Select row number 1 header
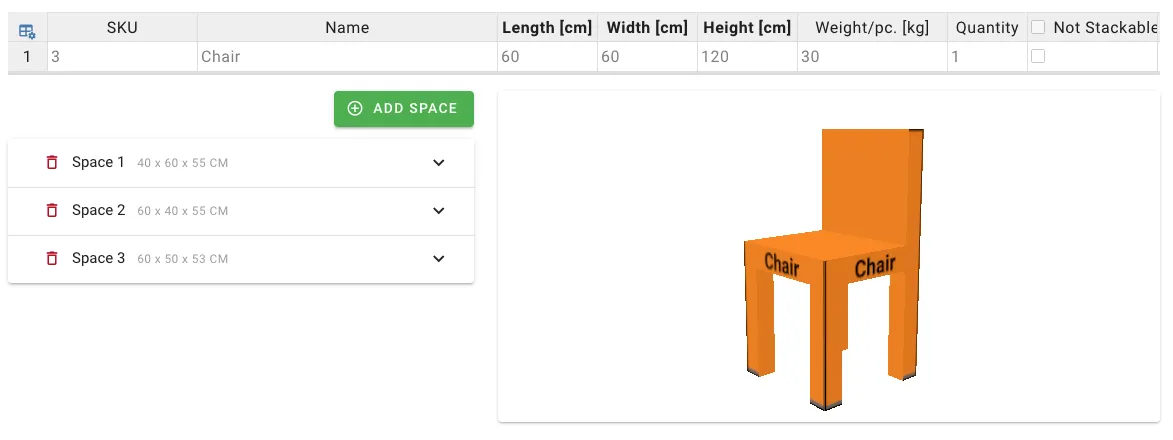The height and width of the screenshot is (440, 1173). tap(27, 57)
